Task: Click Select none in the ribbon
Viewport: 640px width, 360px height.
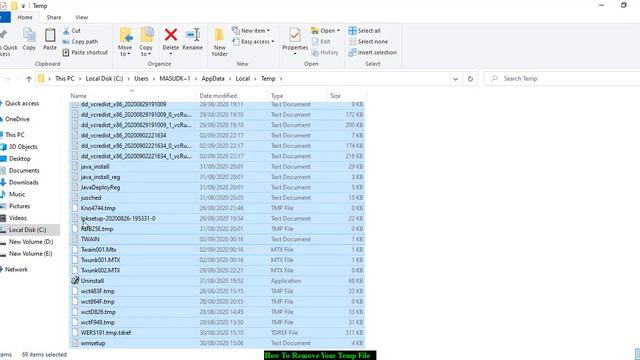Action: 368,42
